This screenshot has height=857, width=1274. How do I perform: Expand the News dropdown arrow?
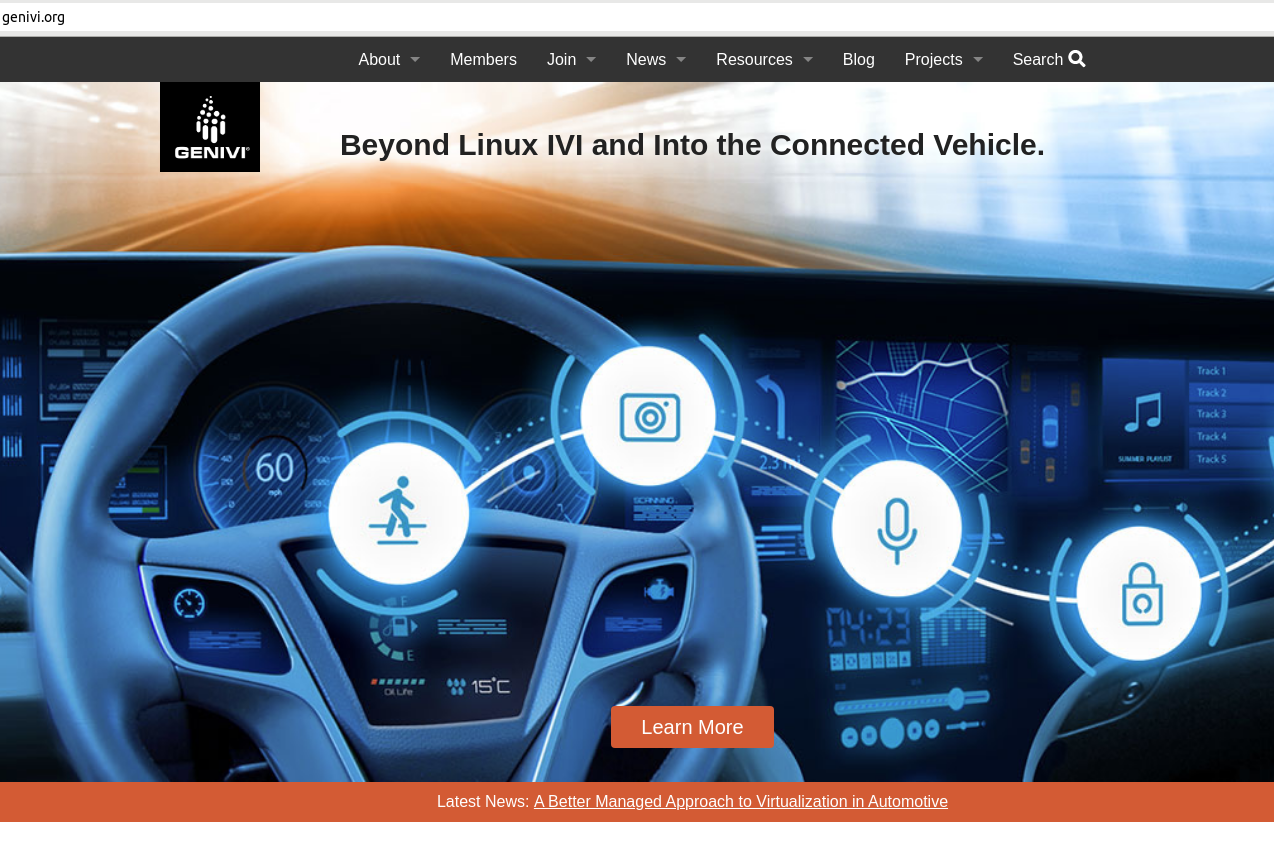681,60
